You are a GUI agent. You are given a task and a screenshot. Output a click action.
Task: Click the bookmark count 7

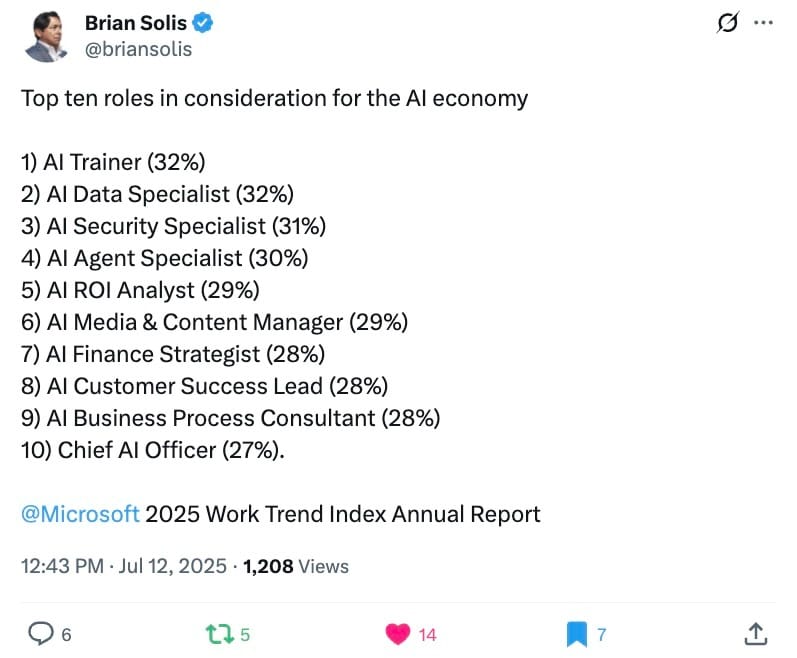(x=602, y=635)
